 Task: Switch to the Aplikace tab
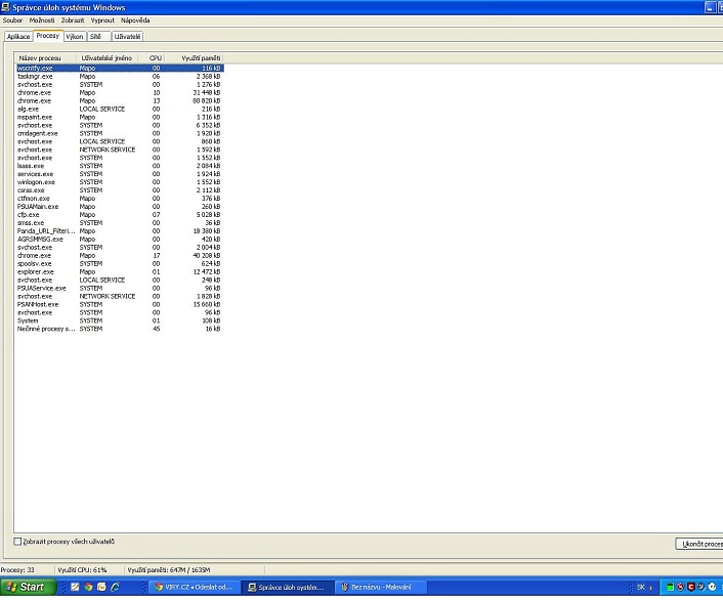[18, 36]
